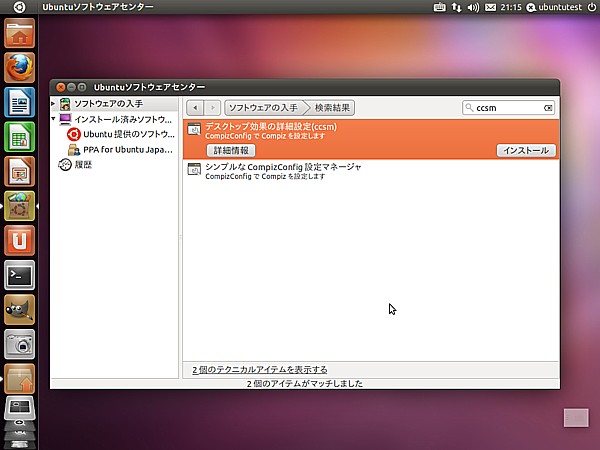Expand the ソフトウェアの入手 tree arrow
This screenshot has width=600, height=450.
(x=53, y=103)
